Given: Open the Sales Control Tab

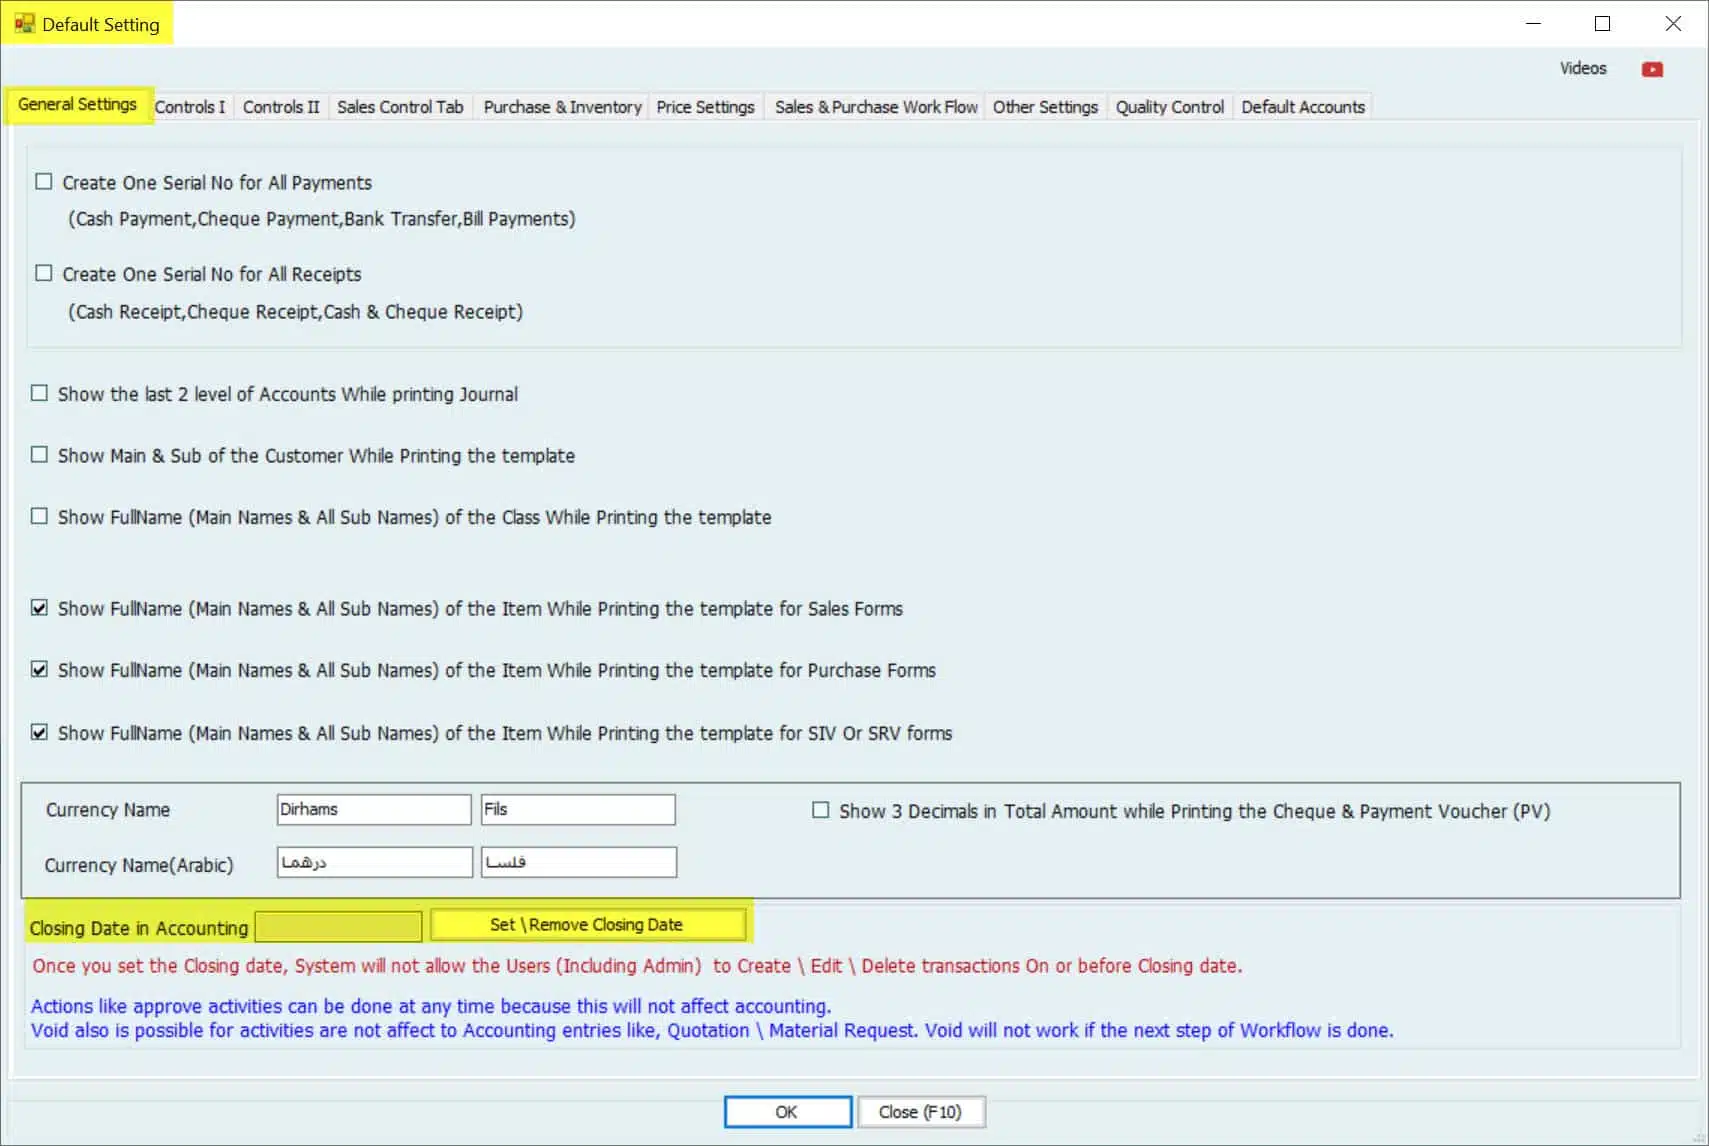Looking at the screenshot, I should (x=400, y=107).
